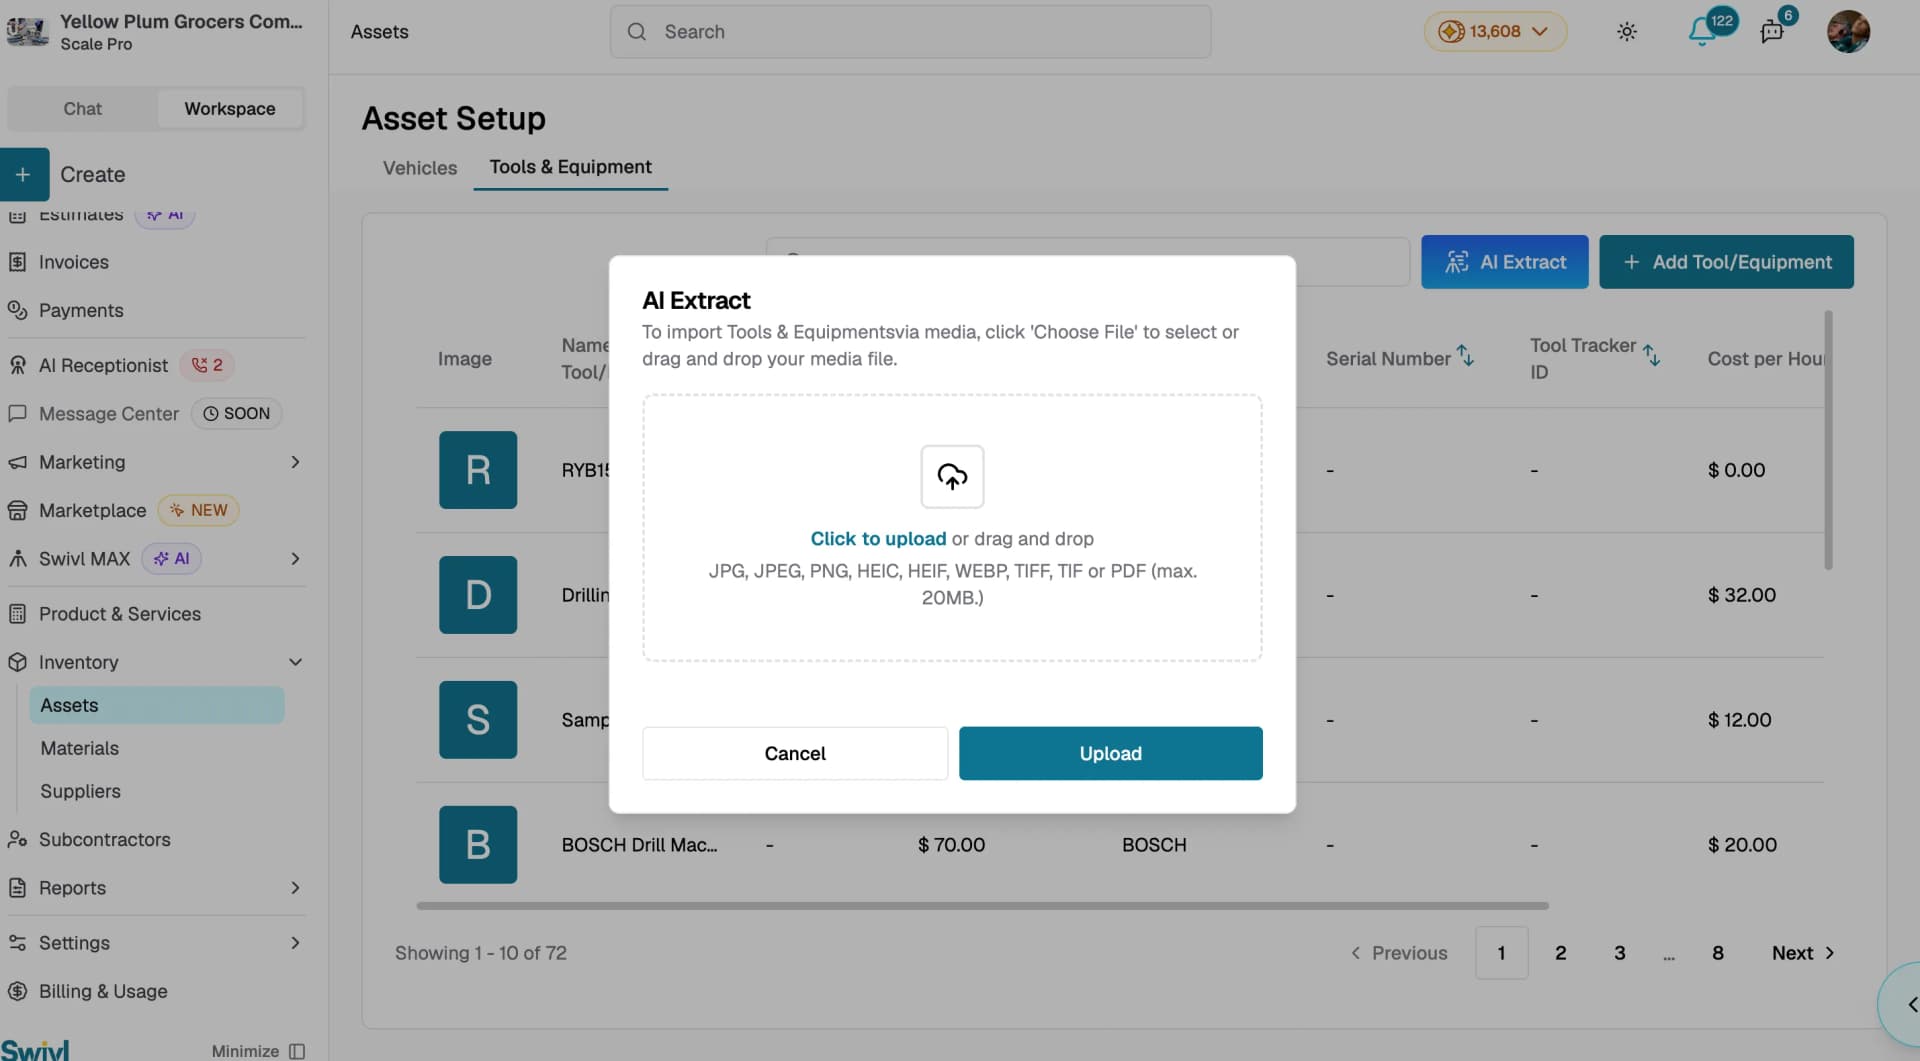The height and width of the screenshot is (1061, 1920).
Task: Select the Tools & Equipment tab
Action: pyautogui.click(x=570, y=167)
